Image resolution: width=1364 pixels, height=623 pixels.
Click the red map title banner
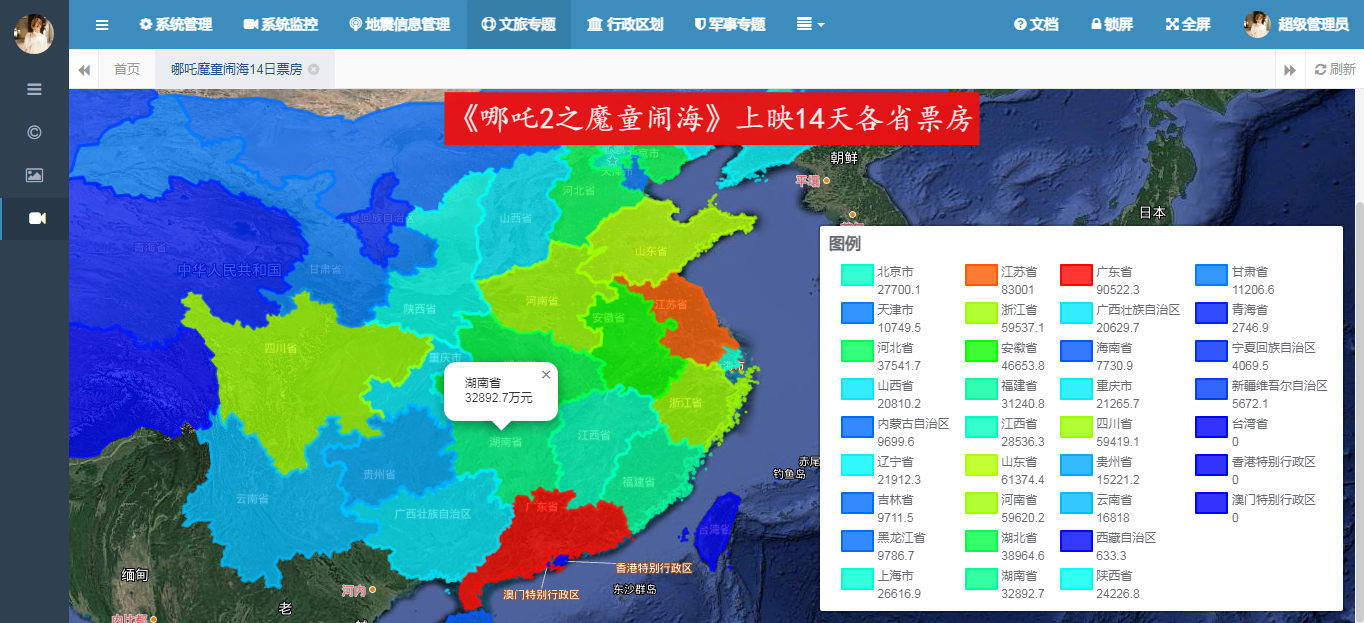pos(712,119)
